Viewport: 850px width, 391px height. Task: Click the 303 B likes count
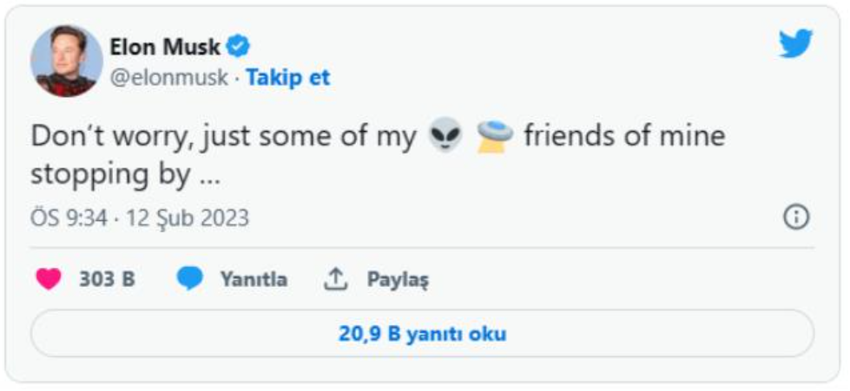[x=107, y=279]
